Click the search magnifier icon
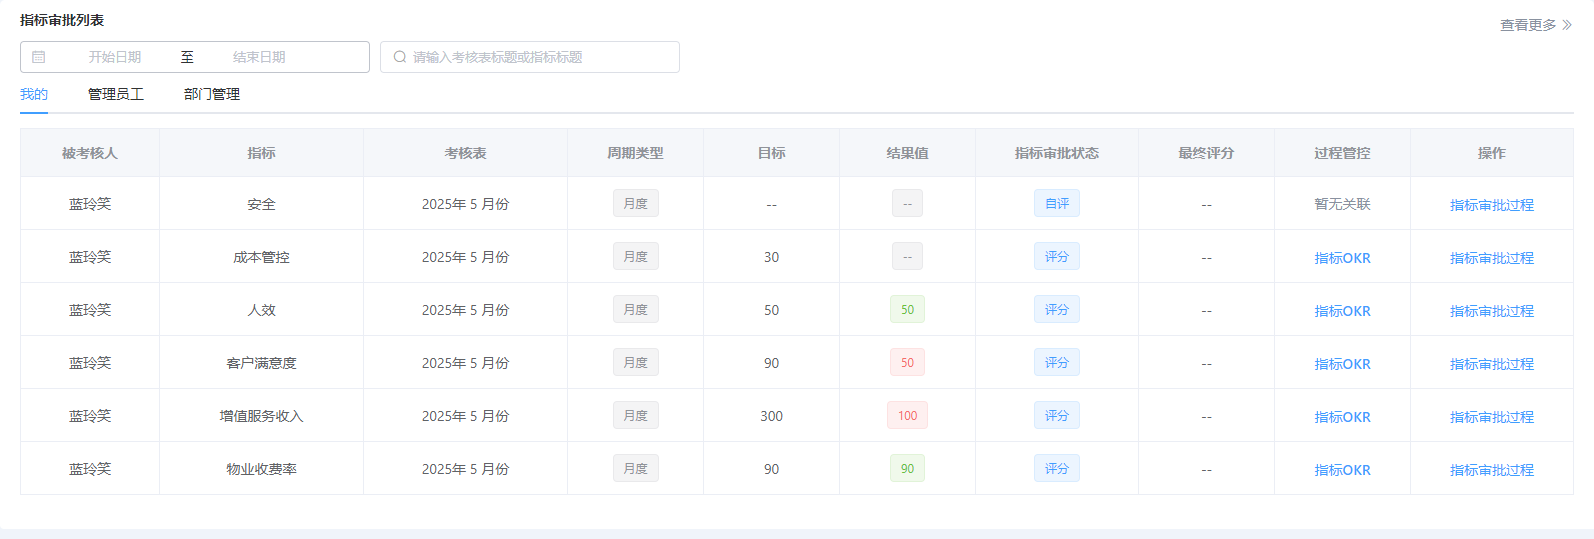Image resolution: width=1594 pixels, height=539 pixels. point(400,57)
